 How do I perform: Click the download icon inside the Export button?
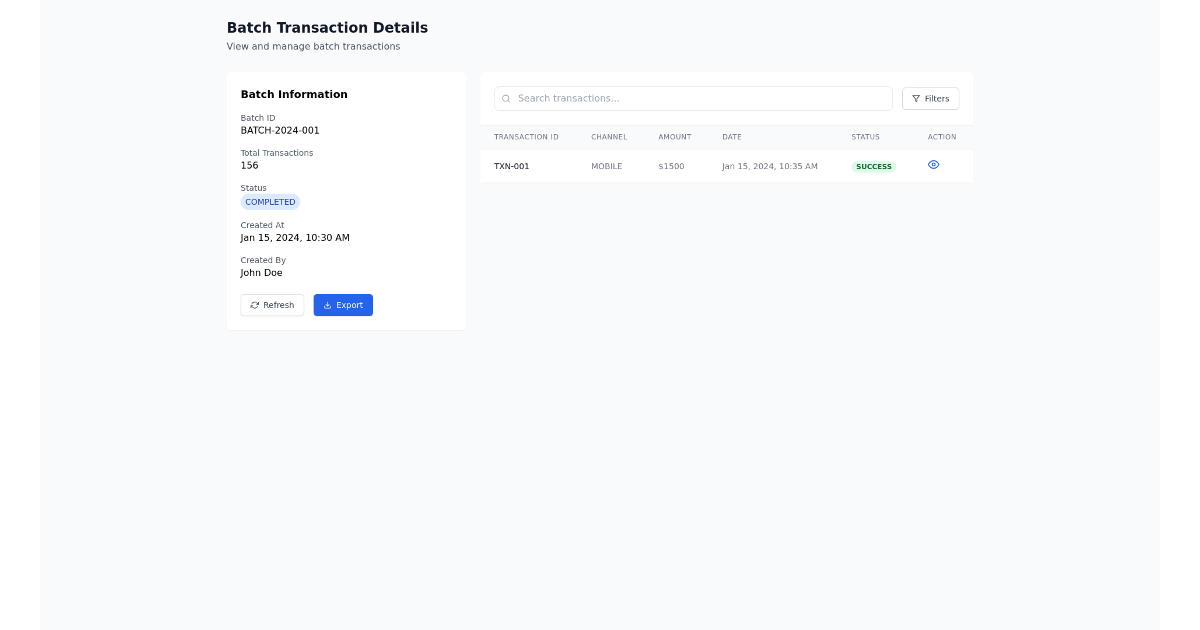(327, 305)
